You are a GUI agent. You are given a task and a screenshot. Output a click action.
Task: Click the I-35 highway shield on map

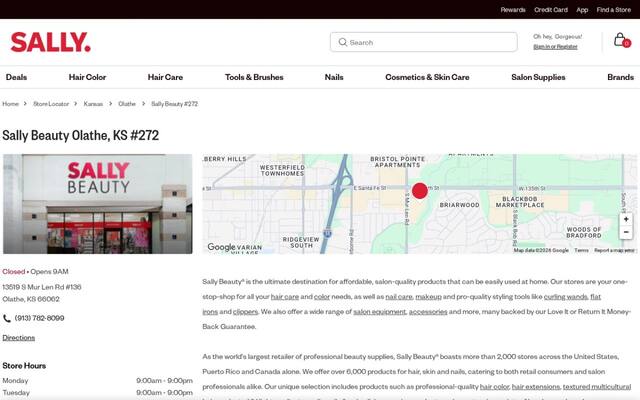[x=327, y=233]
